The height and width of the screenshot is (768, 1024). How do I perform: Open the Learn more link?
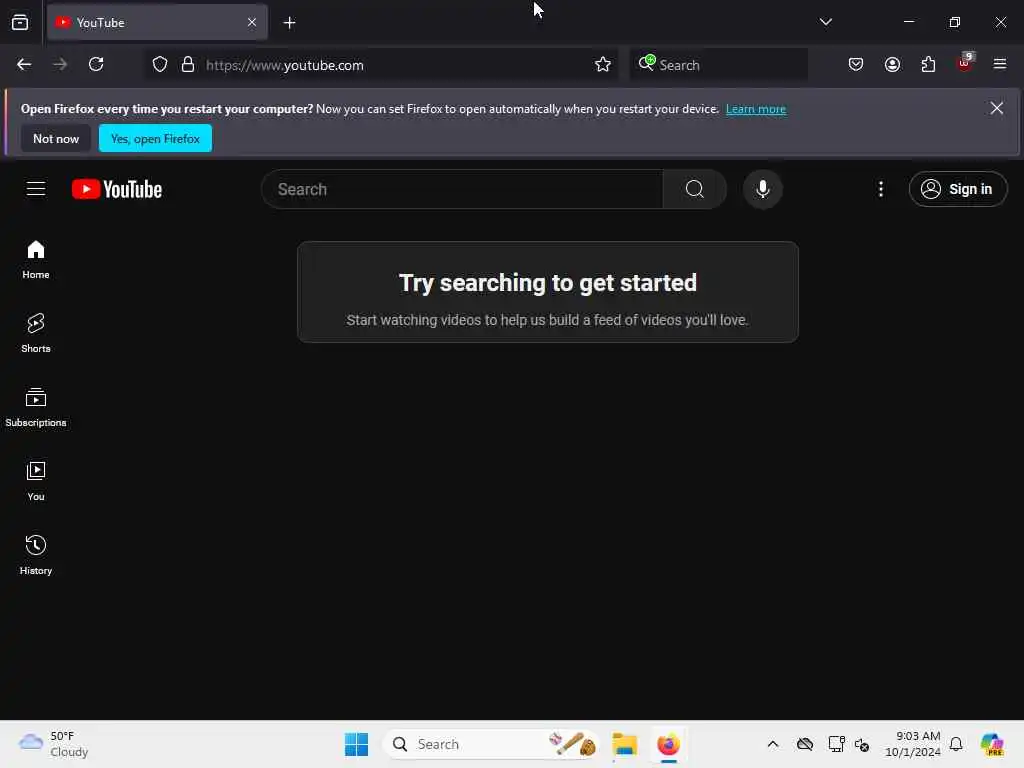pos(756,109)
